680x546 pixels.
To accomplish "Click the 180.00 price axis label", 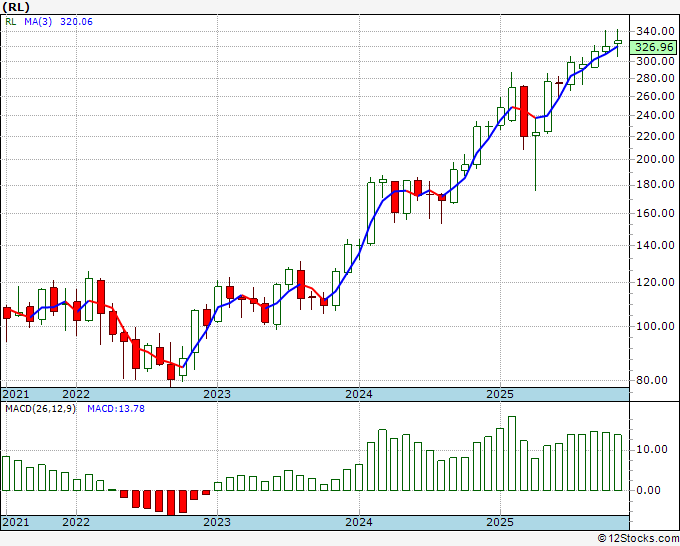I will pyautogui.click(x=655, y=185).
